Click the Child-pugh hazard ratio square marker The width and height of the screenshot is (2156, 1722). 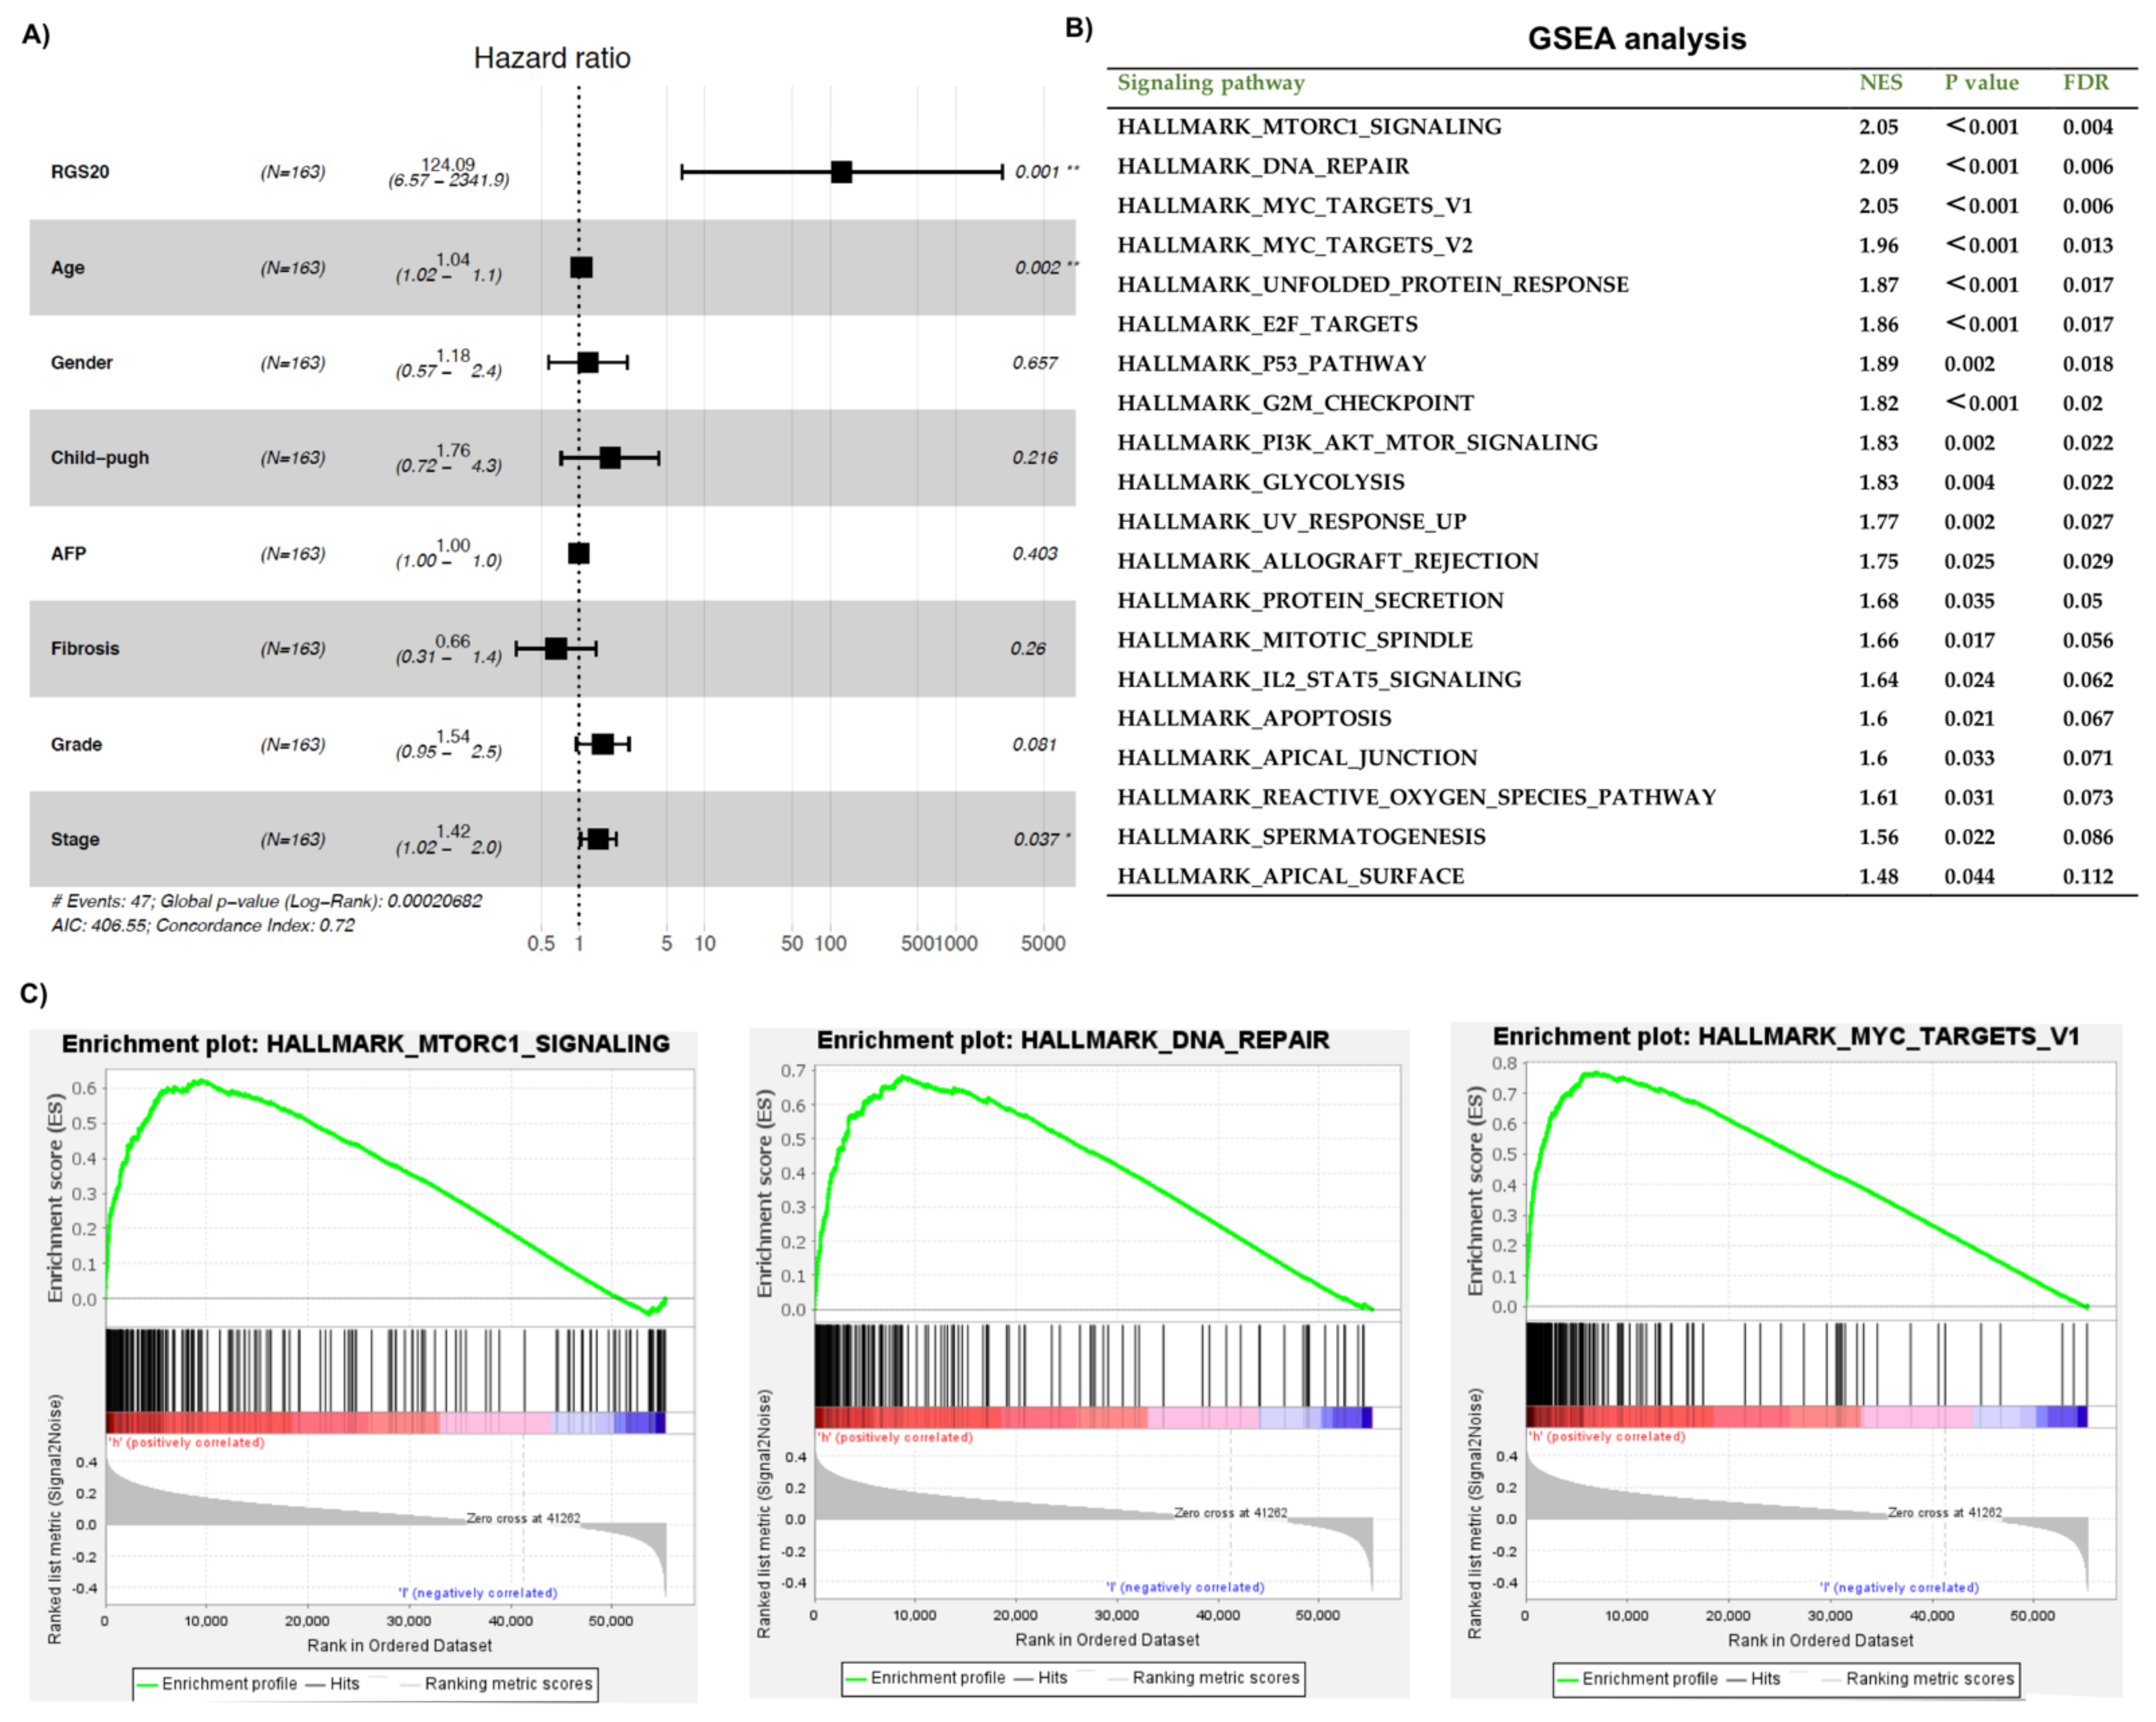tap(610, 458)
